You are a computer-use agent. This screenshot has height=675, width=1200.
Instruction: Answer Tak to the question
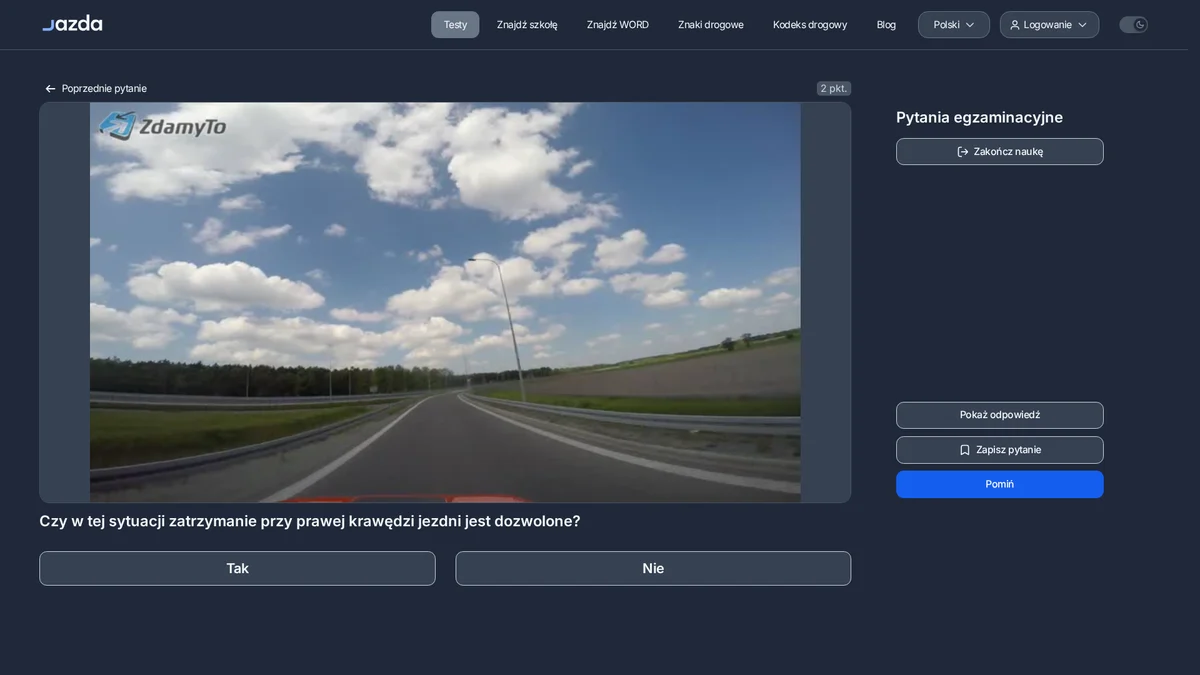pos(237,568)
